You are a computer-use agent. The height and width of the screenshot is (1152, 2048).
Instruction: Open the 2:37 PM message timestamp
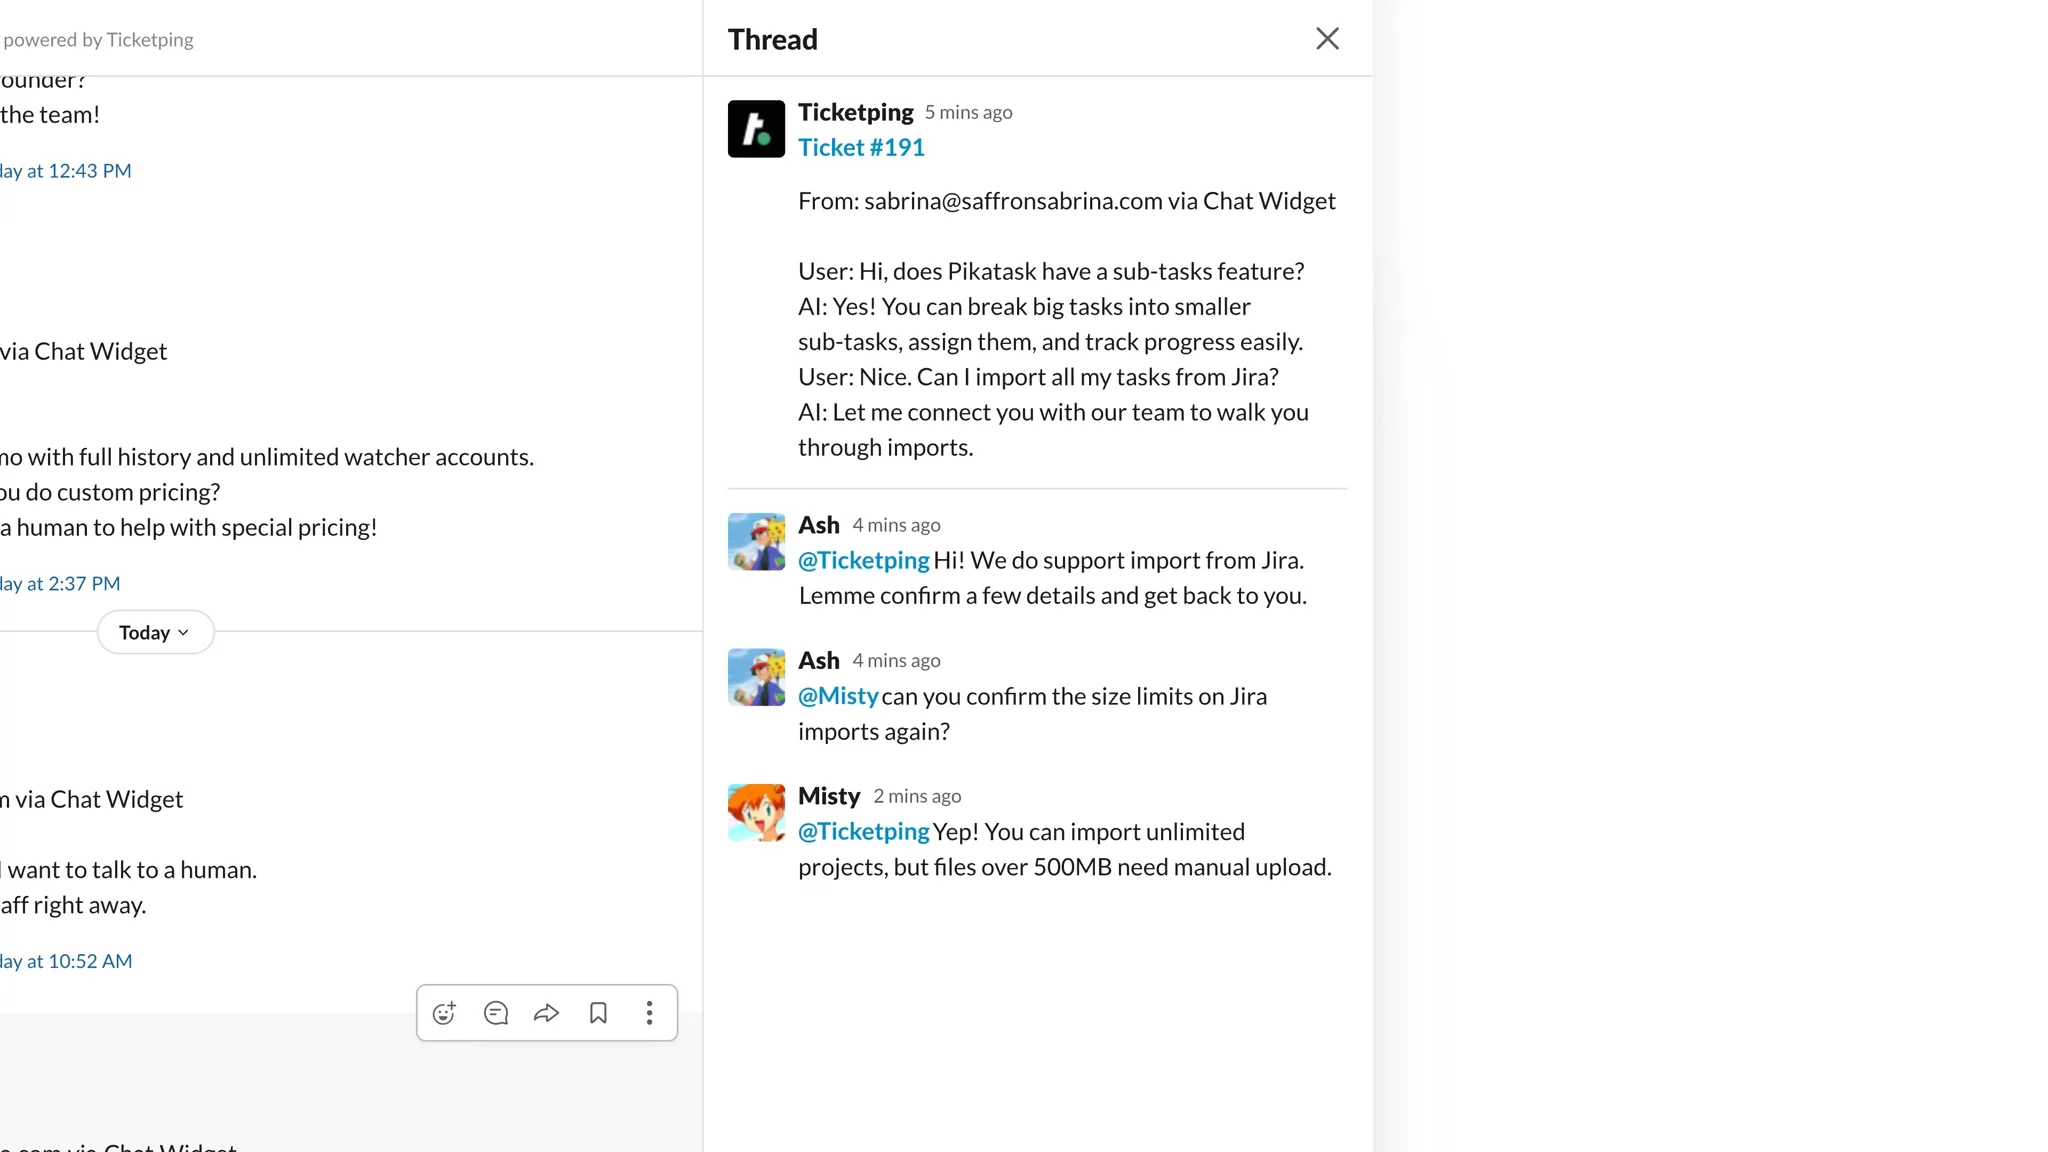(x=61, y=584)
